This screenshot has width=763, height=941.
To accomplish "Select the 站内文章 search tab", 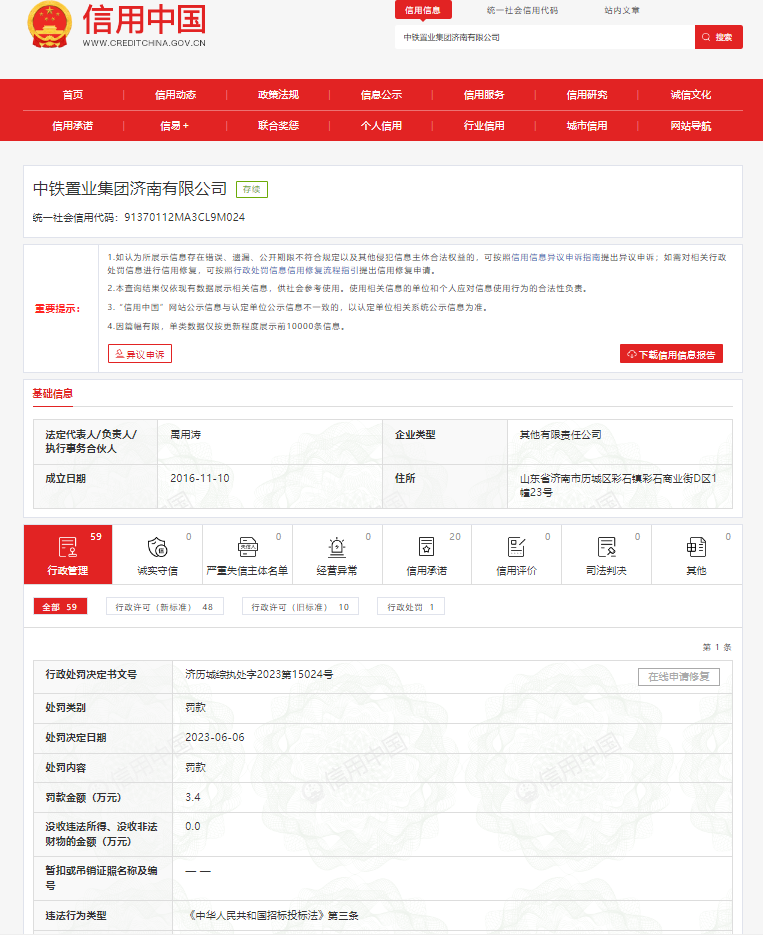I will [622, 10].
